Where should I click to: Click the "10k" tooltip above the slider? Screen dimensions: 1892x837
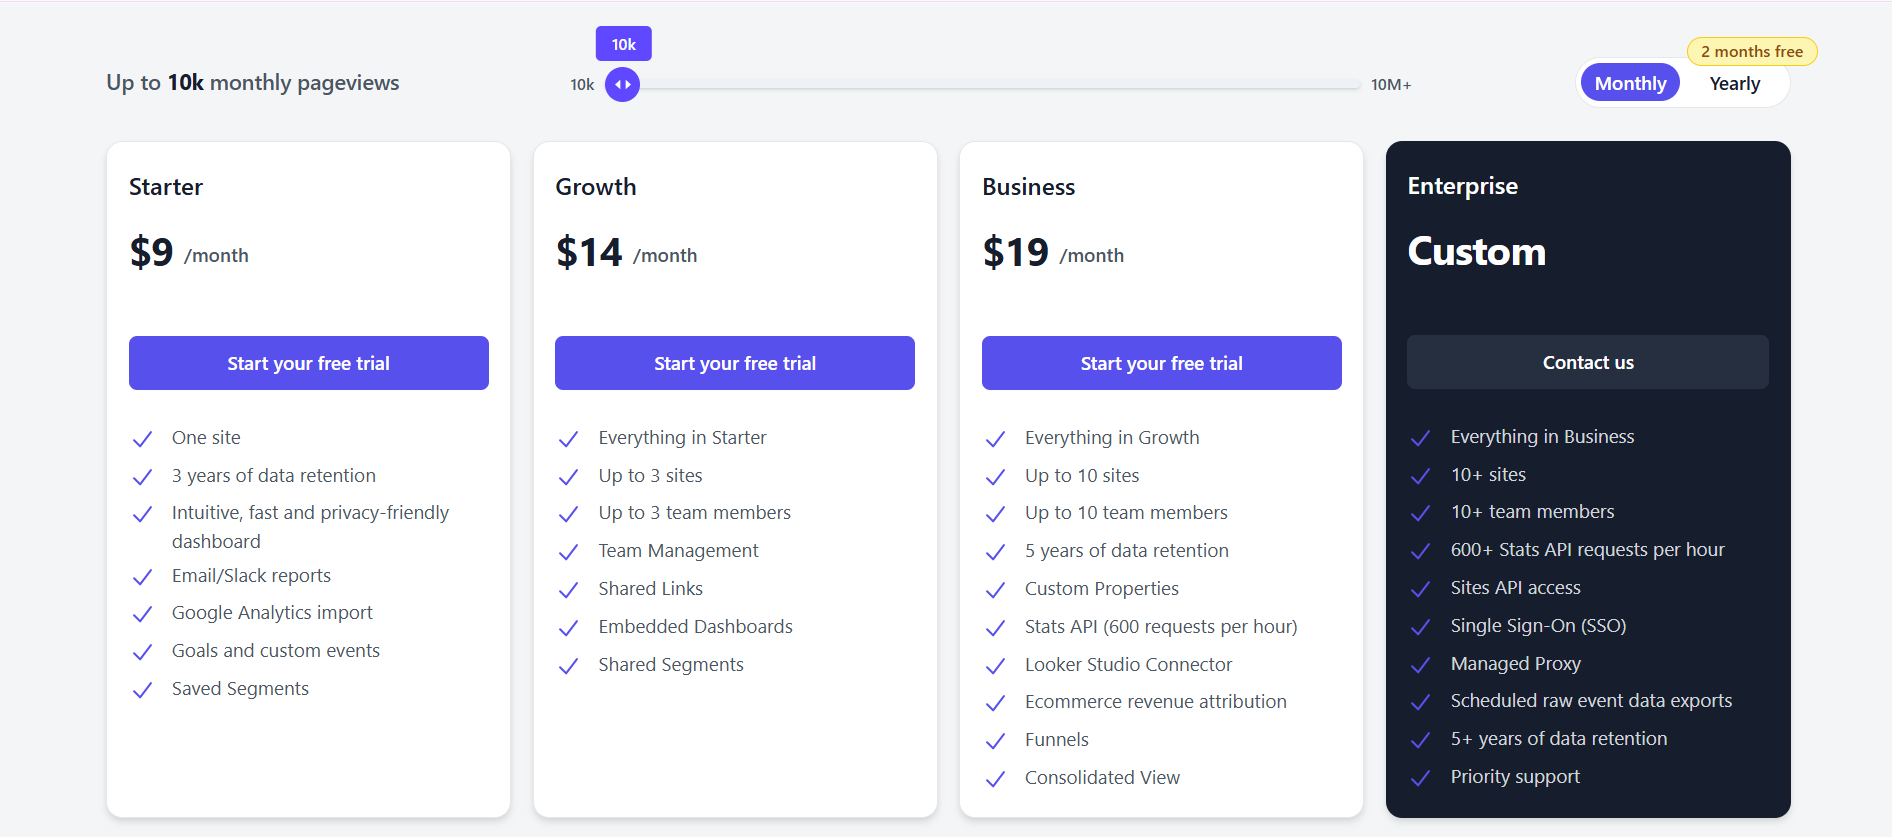click(623, 43)
